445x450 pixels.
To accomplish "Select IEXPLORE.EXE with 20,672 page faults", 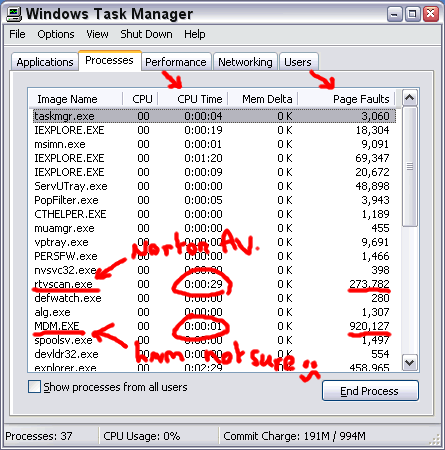I will coord(214,172).
